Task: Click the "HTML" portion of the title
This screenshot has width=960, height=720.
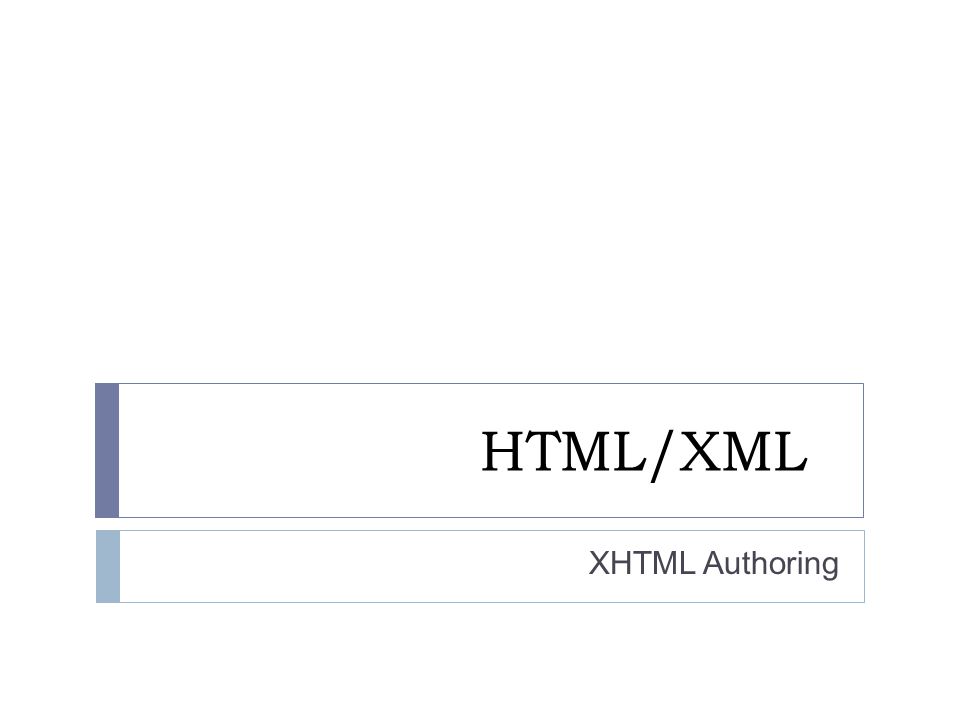Action: click(x=564, y=451)
